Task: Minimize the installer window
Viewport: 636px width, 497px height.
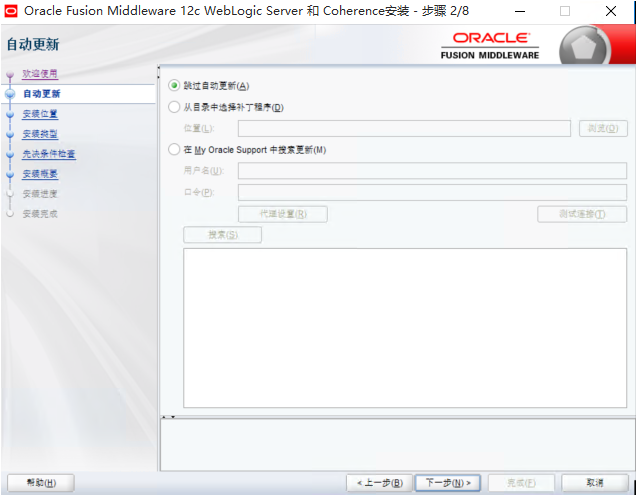Action: [520, 11]
